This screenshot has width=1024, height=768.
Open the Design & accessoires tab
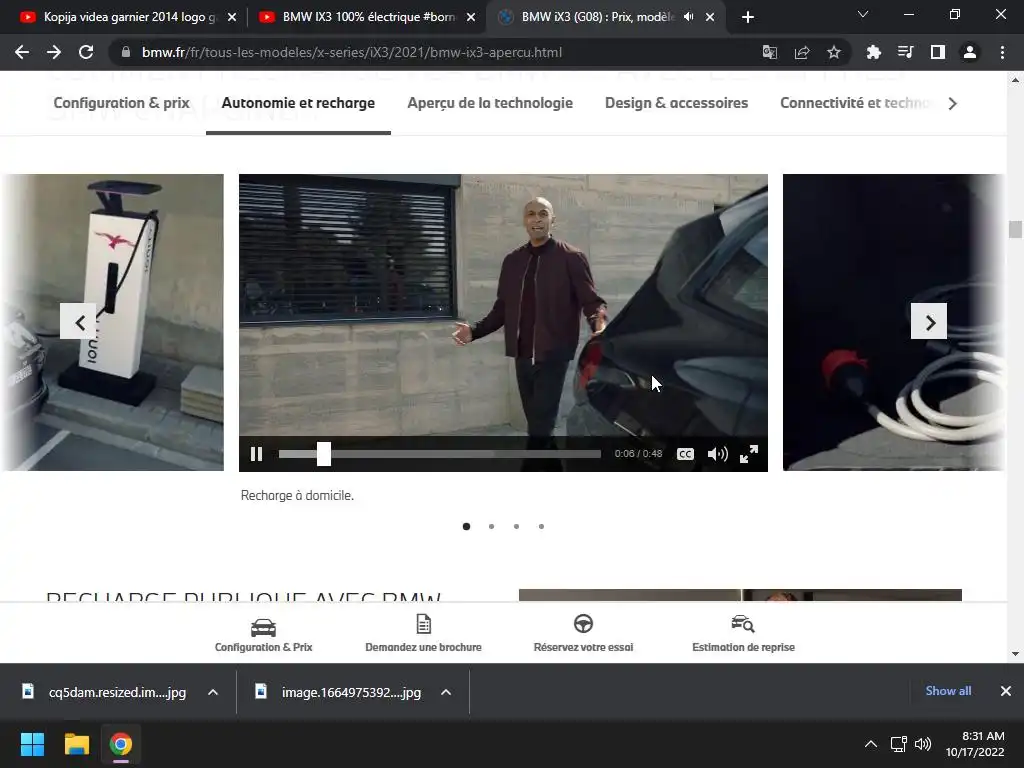point(677,103)
